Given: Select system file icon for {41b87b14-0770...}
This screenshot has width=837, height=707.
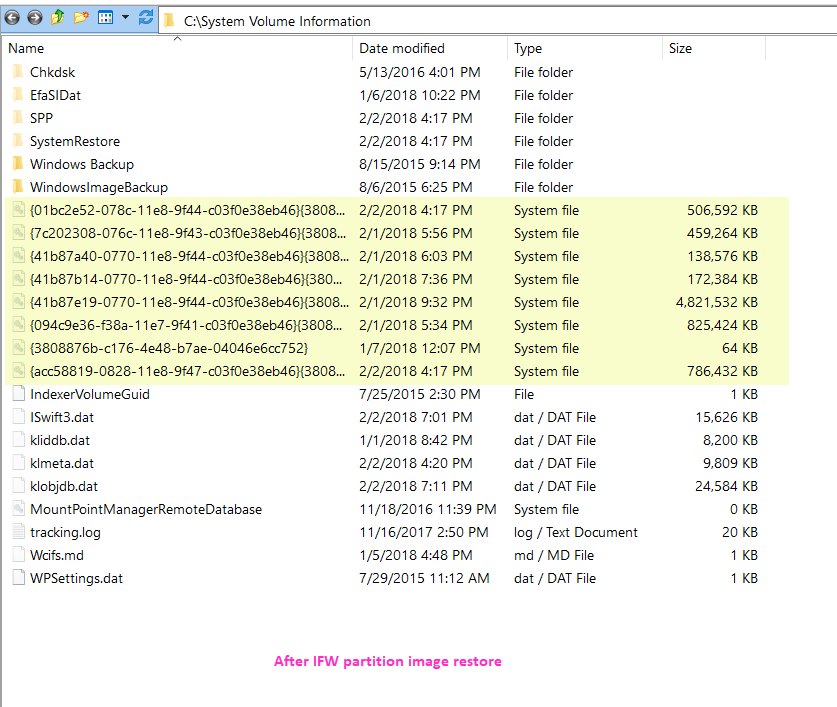Looking at the screenshot, I should 18,278.
